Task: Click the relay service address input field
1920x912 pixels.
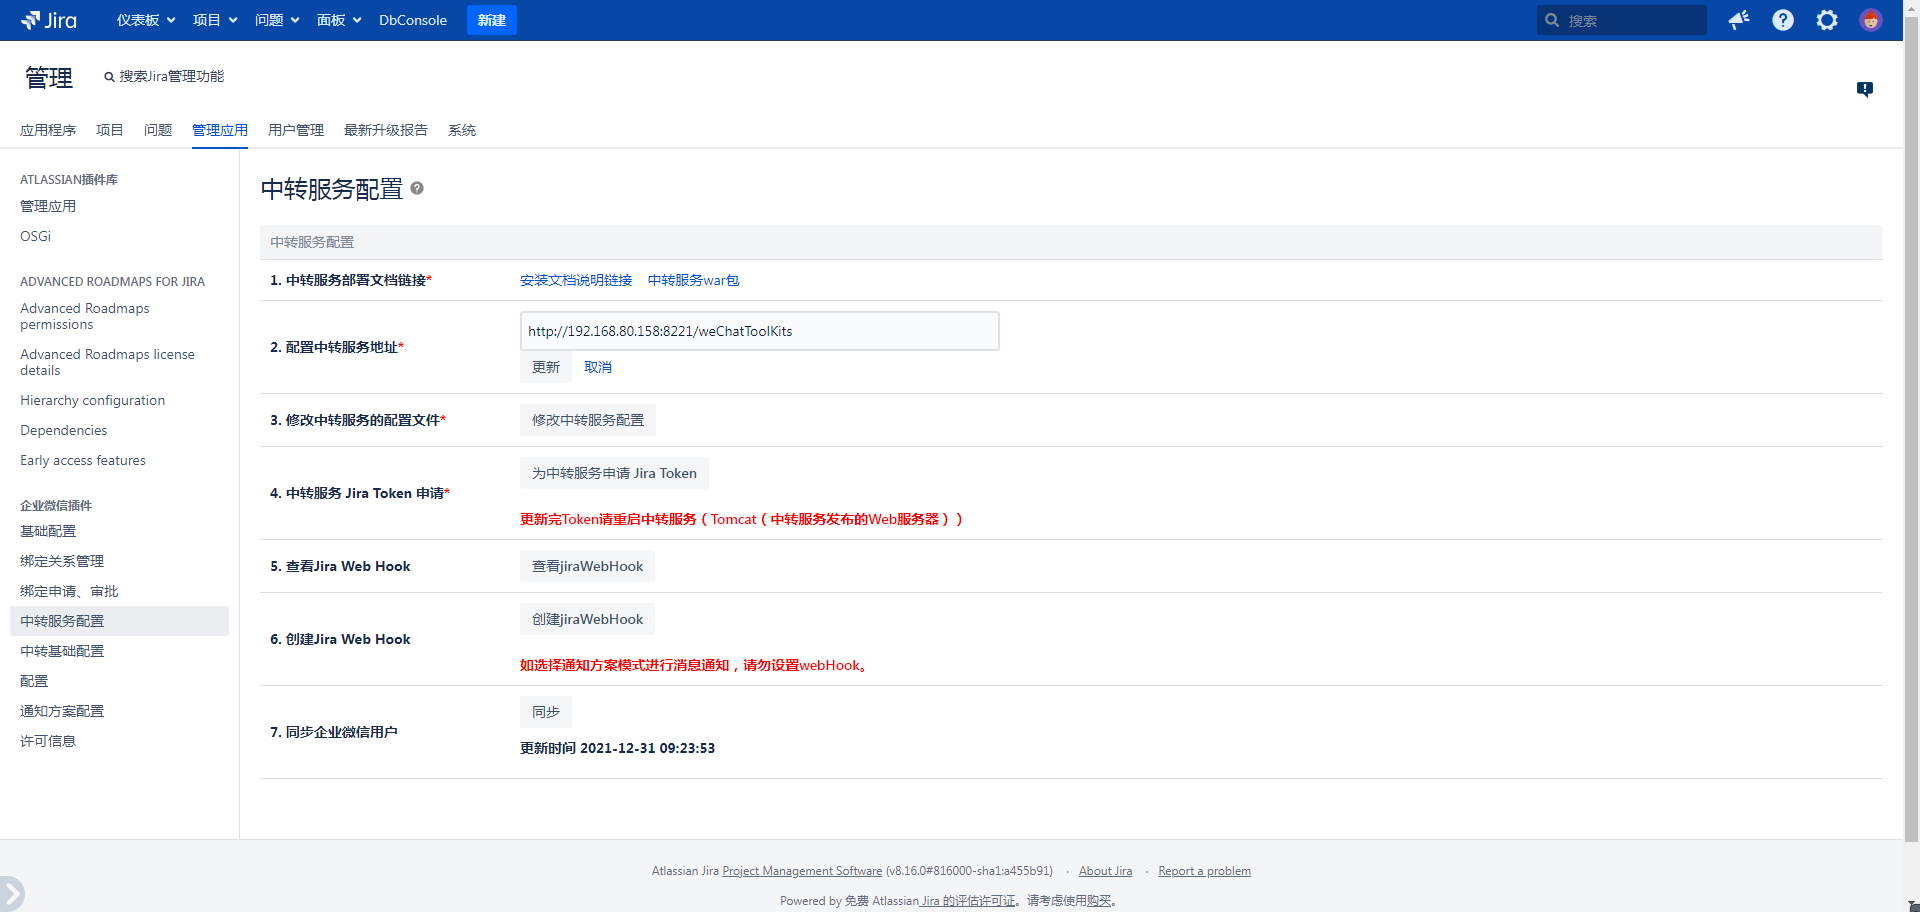Action: point(759,331)
